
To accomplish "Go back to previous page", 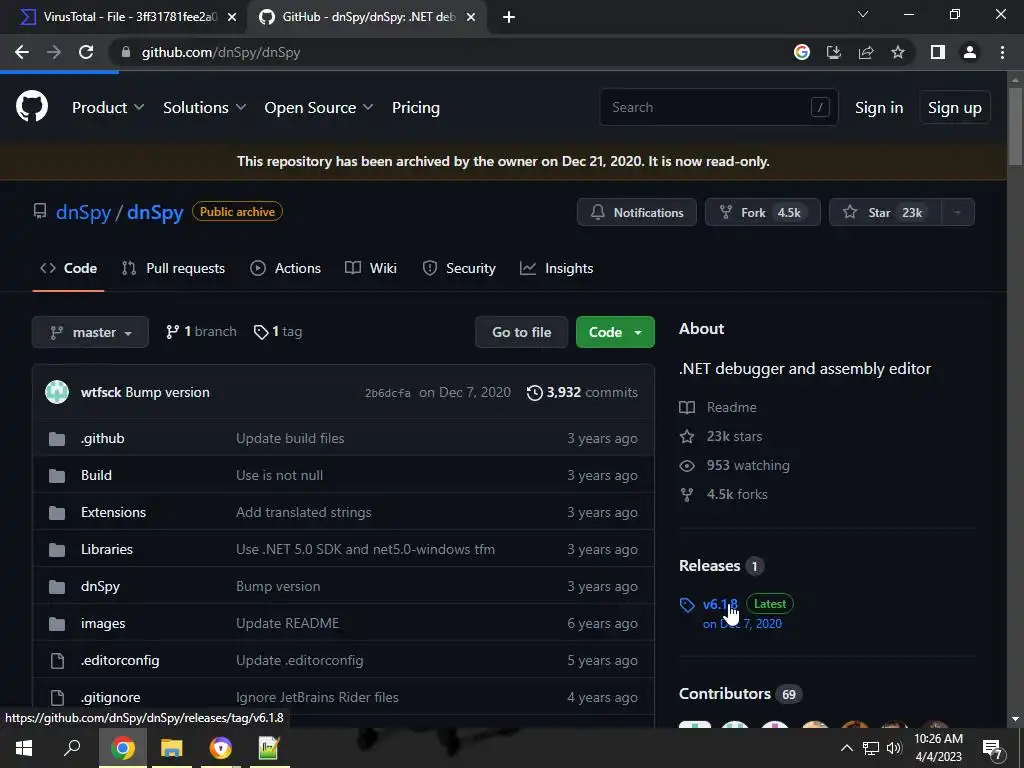I will [x=22, y=52].
